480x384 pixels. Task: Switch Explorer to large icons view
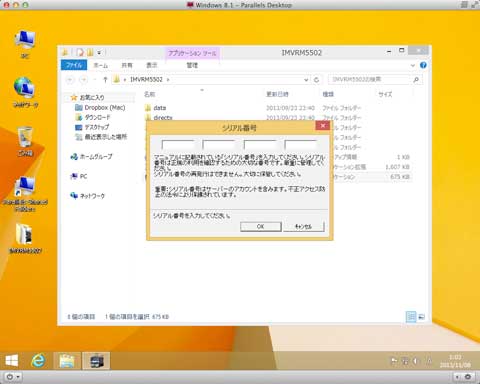[x=421, y=317]
